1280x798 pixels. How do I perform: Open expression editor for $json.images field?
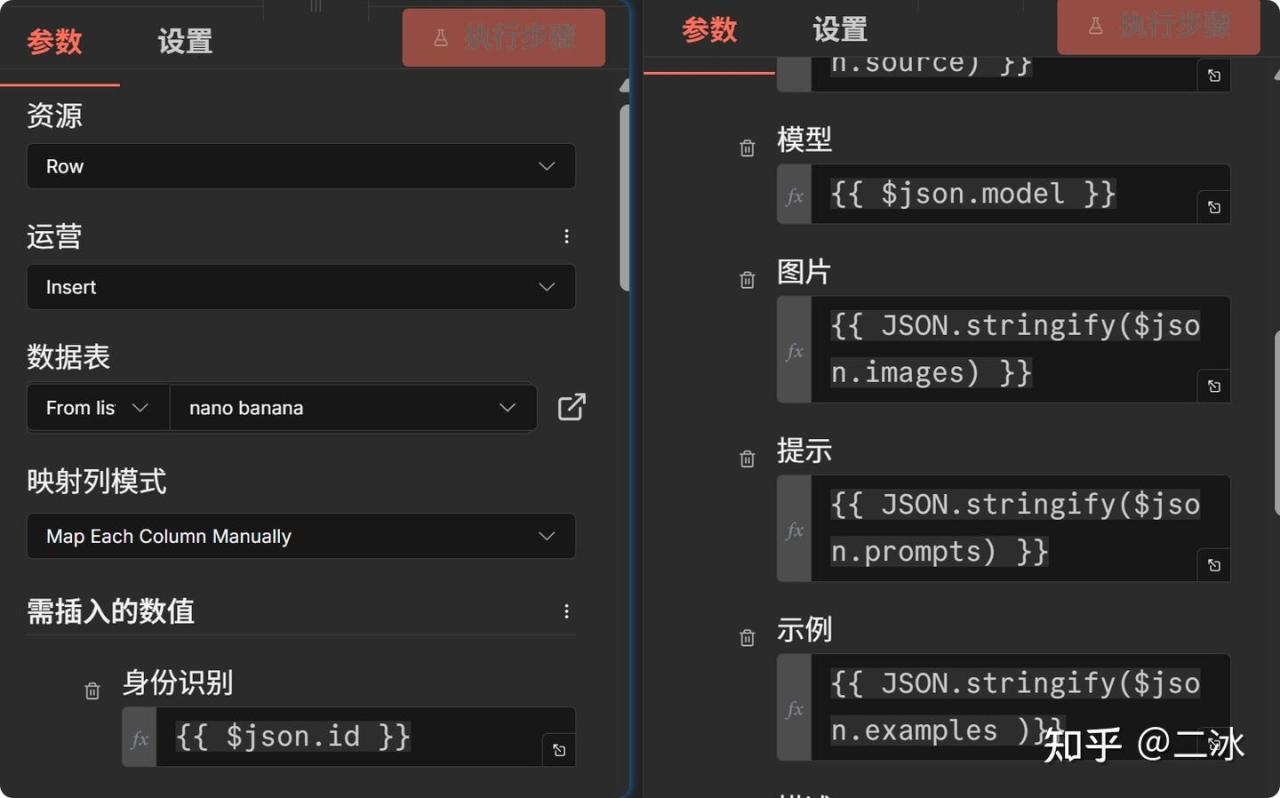point(1213,386)
